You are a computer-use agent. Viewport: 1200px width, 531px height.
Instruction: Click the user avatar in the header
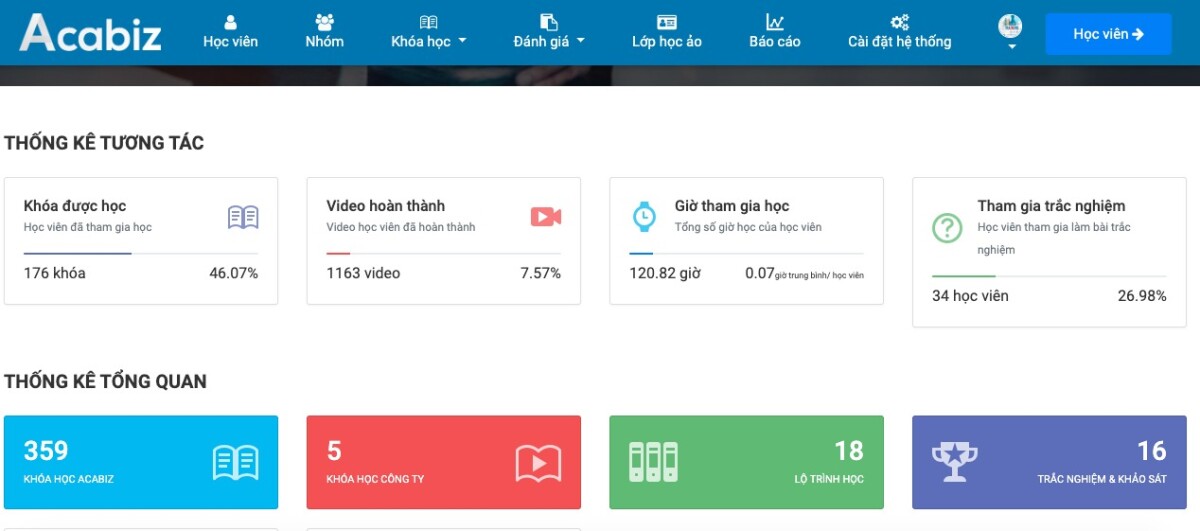tap(1010, 26)
